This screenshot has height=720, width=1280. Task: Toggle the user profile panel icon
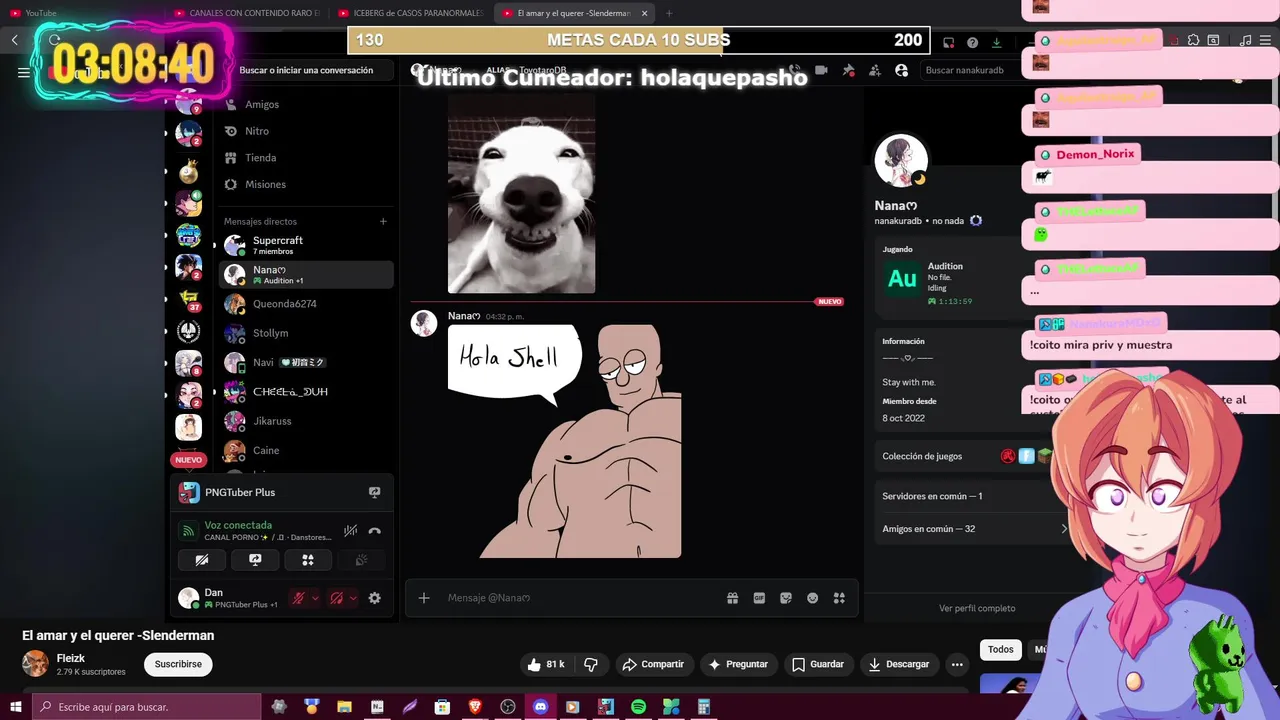pyautogui.click(x=902, y=70)
